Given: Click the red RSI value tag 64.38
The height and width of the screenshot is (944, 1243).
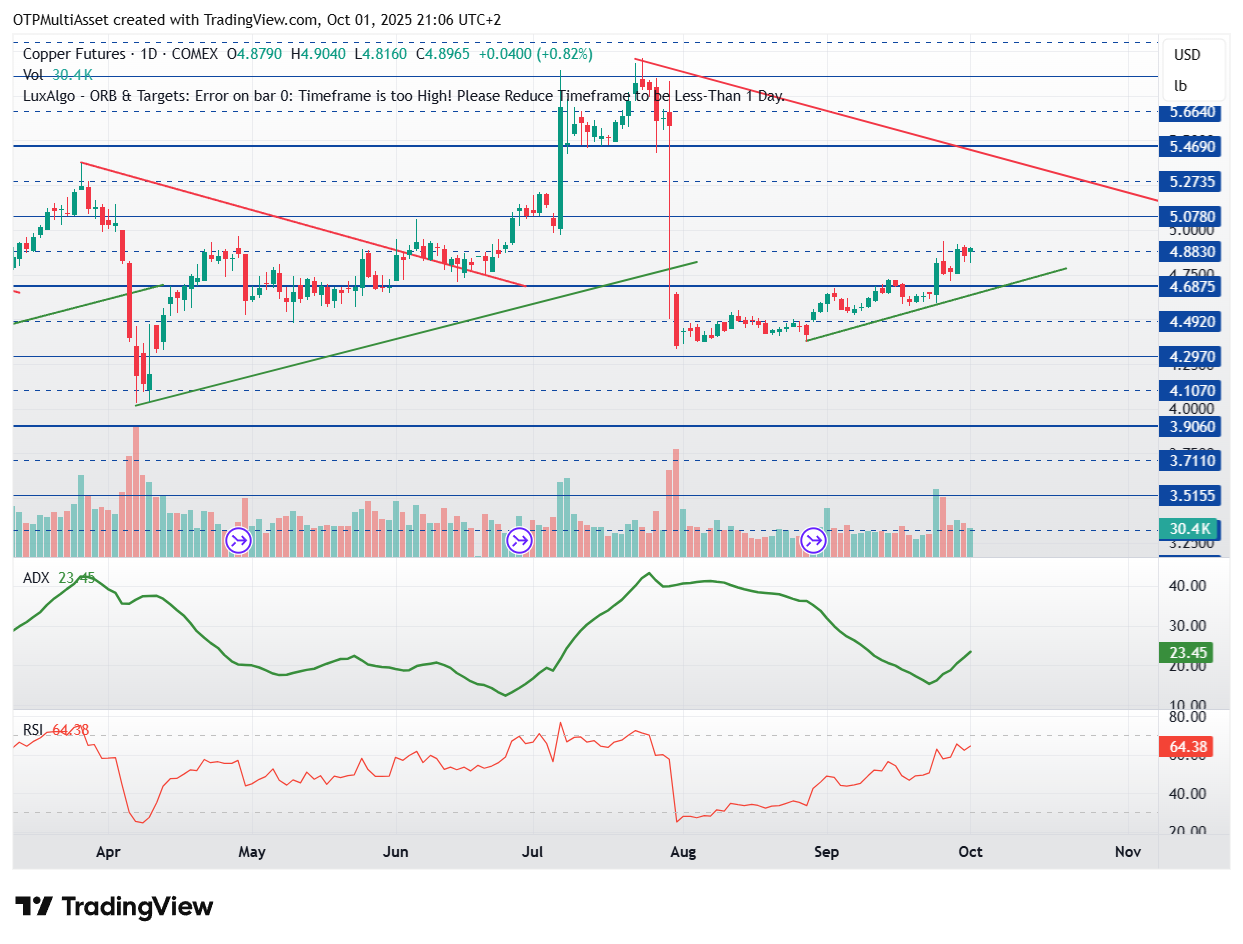Looking at the screenshot, I should tap(1187, 746).
